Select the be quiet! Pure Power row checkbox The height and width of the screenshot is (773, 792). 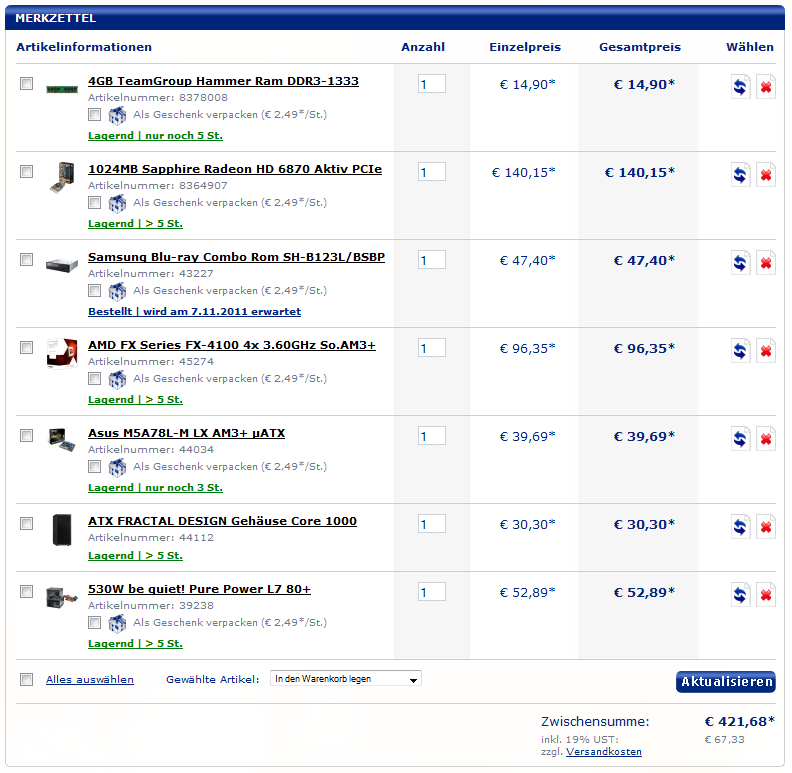click(x=26, y=591)
